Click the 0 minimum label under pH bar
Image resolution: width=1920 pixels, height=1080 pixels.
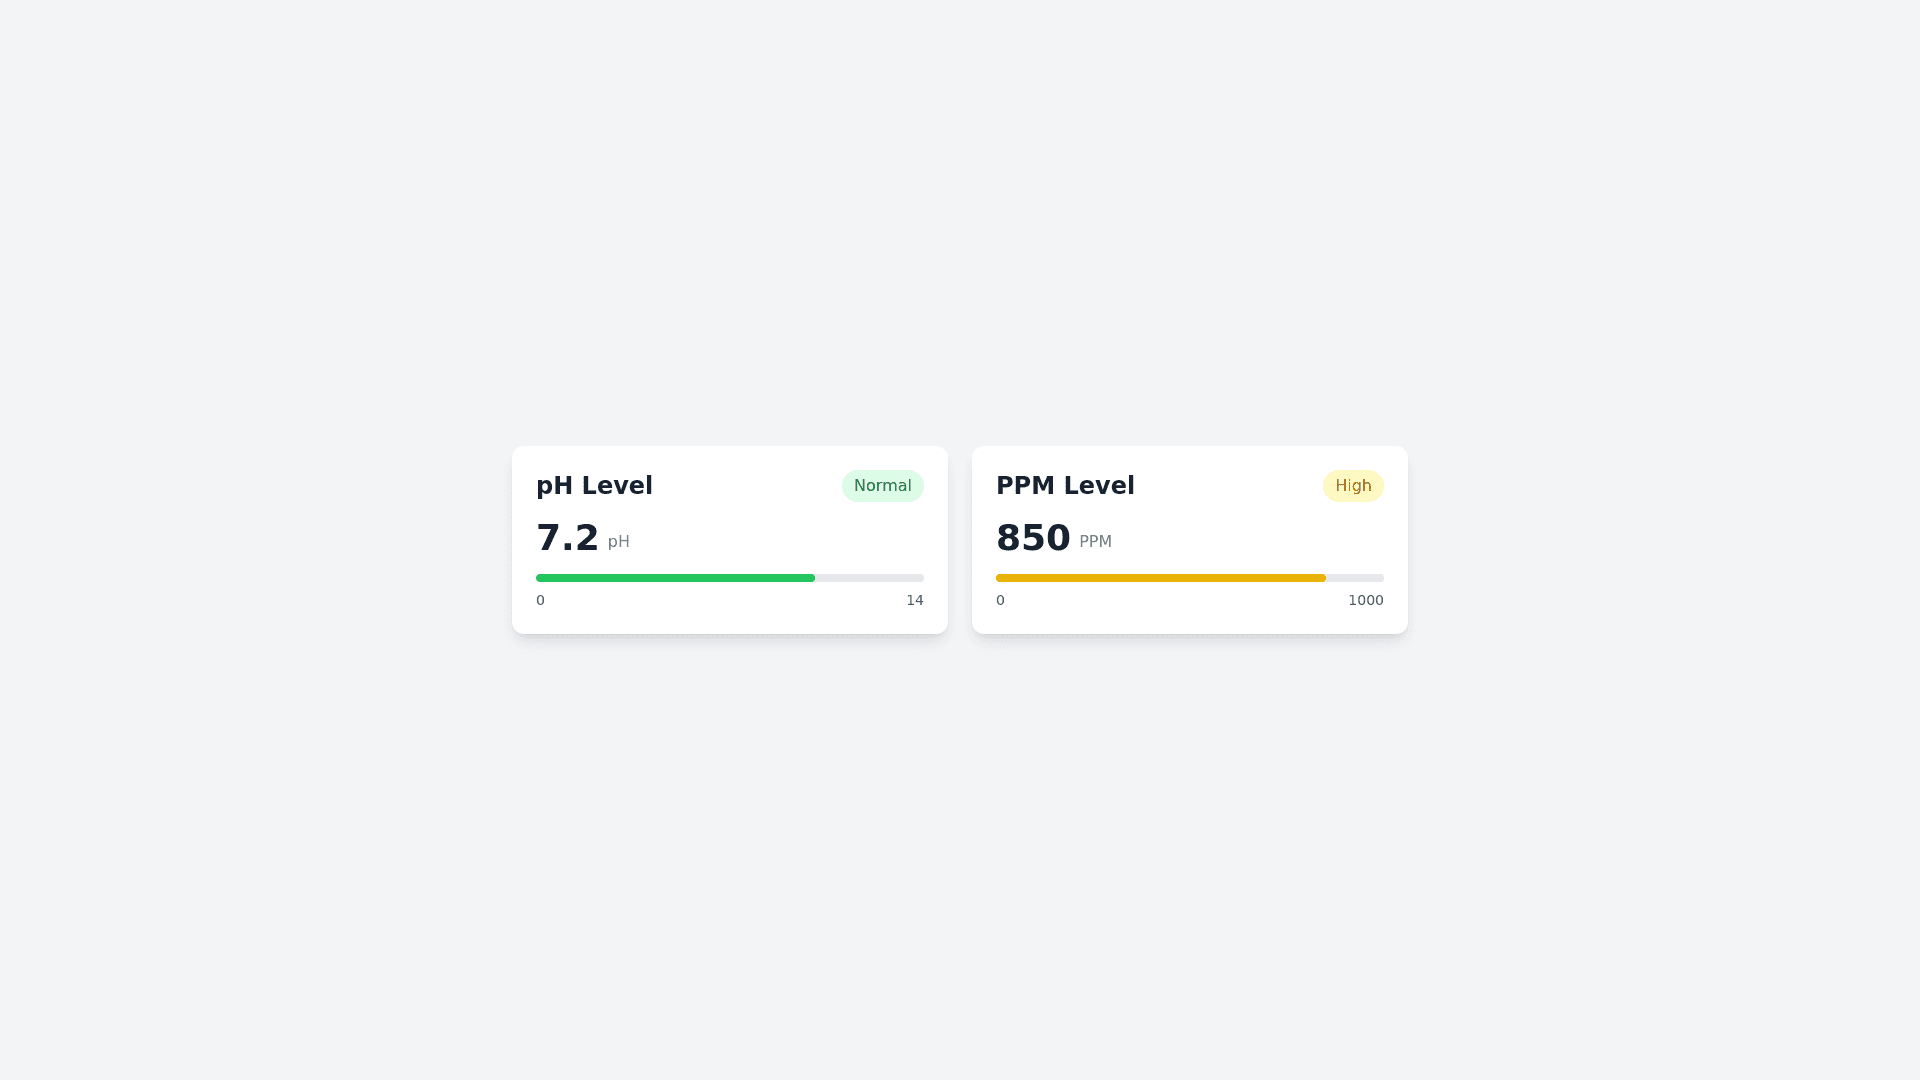[540, 600]
